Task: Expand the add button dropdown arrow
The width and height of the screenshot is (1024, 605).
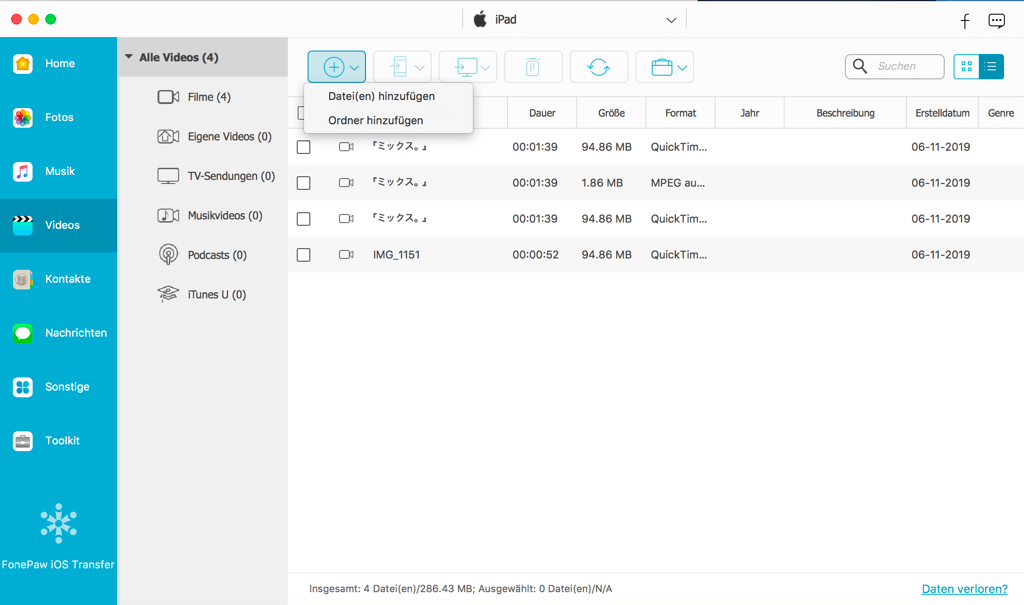Action: [354, 67]
